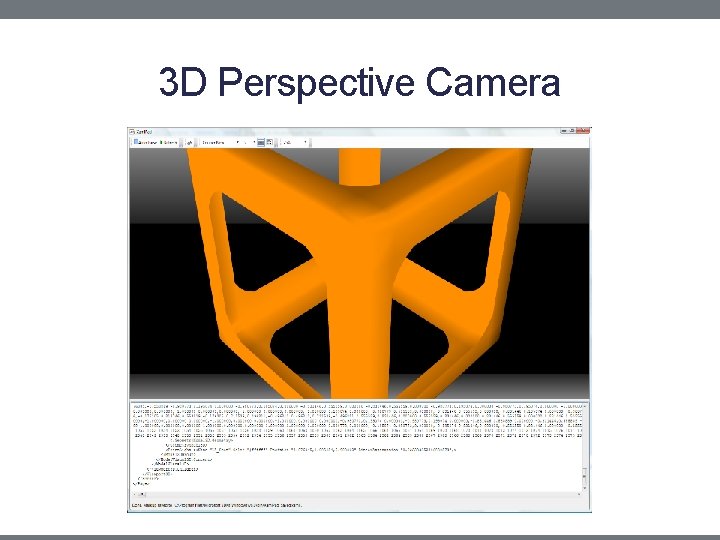Image resolution: width=720 pixels, height=540 pixels.
Task: Click the horizontal scrollbar left arrow in code pane
Action: 135,494
